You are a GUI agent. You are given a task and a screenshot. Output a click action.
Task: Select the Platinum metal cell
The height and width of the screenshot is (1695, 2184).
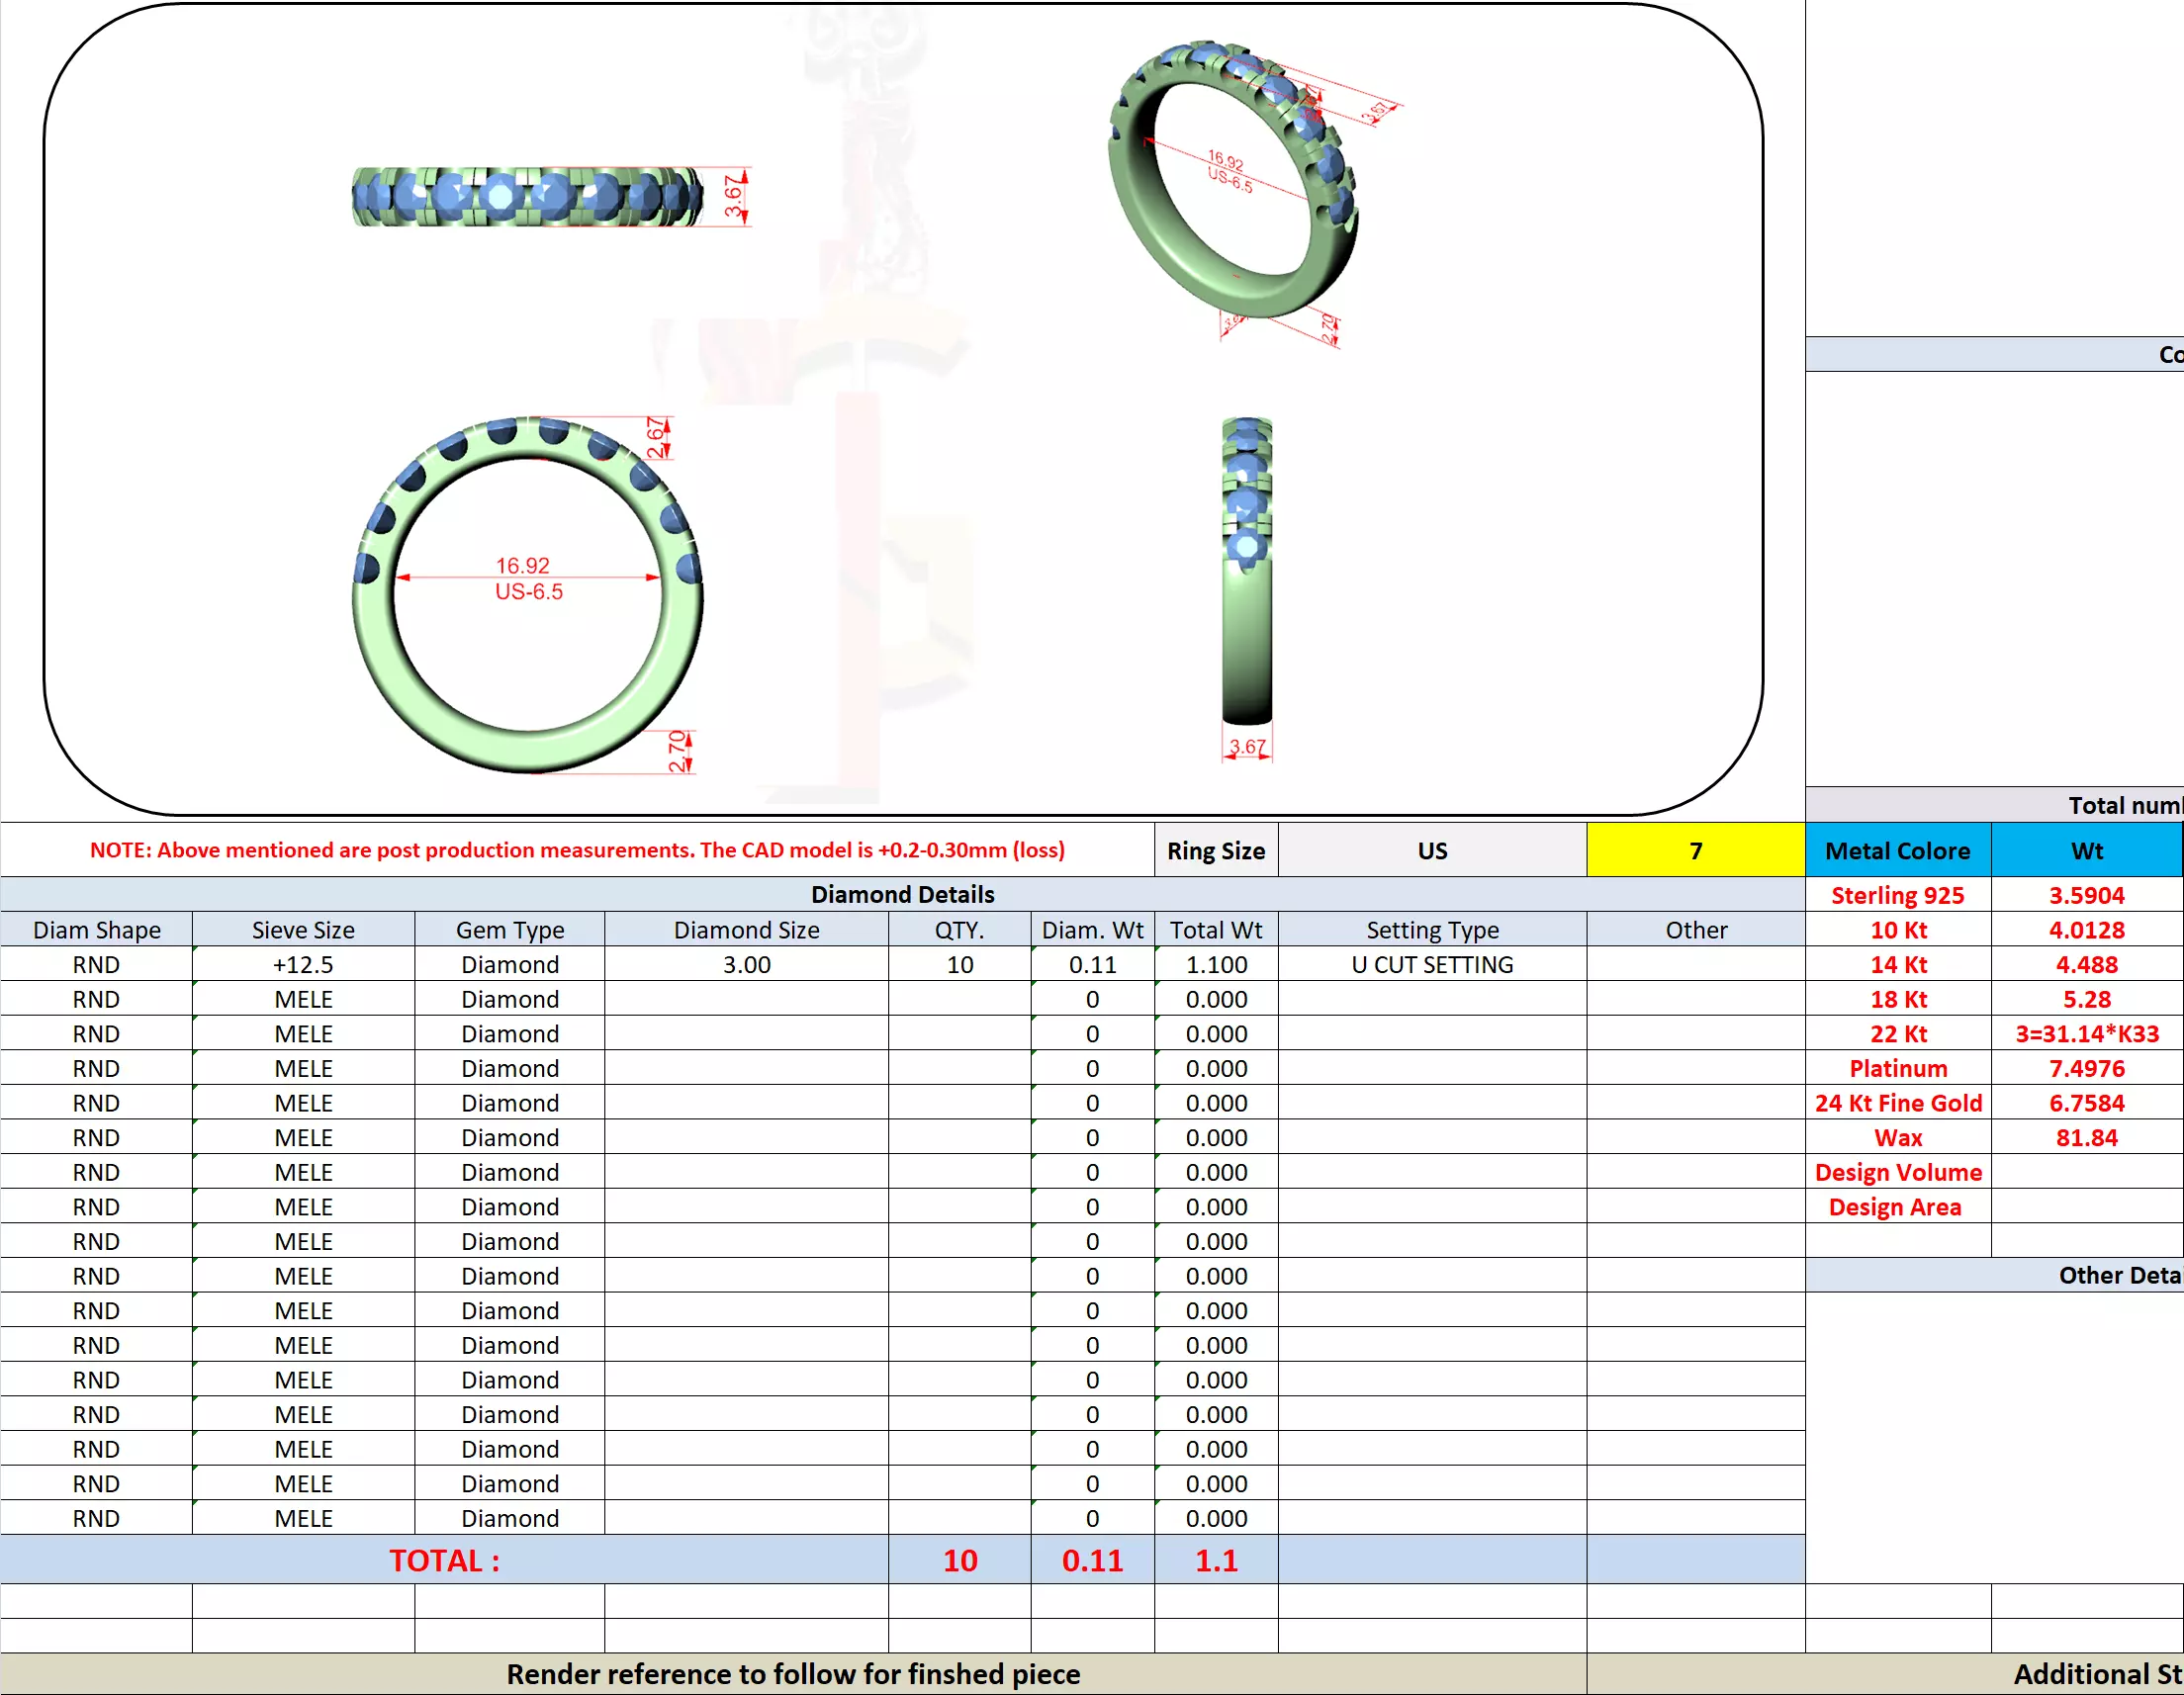(1898, 1068)
